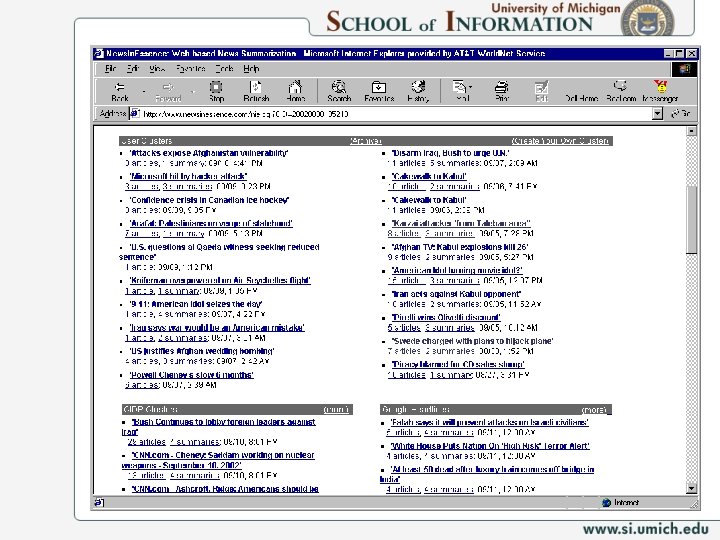Select 'Disarm Iraq, Bush to urge U.N.' headline
The height and width of the screenshot is (540, 720).
(x=450, y=153)
